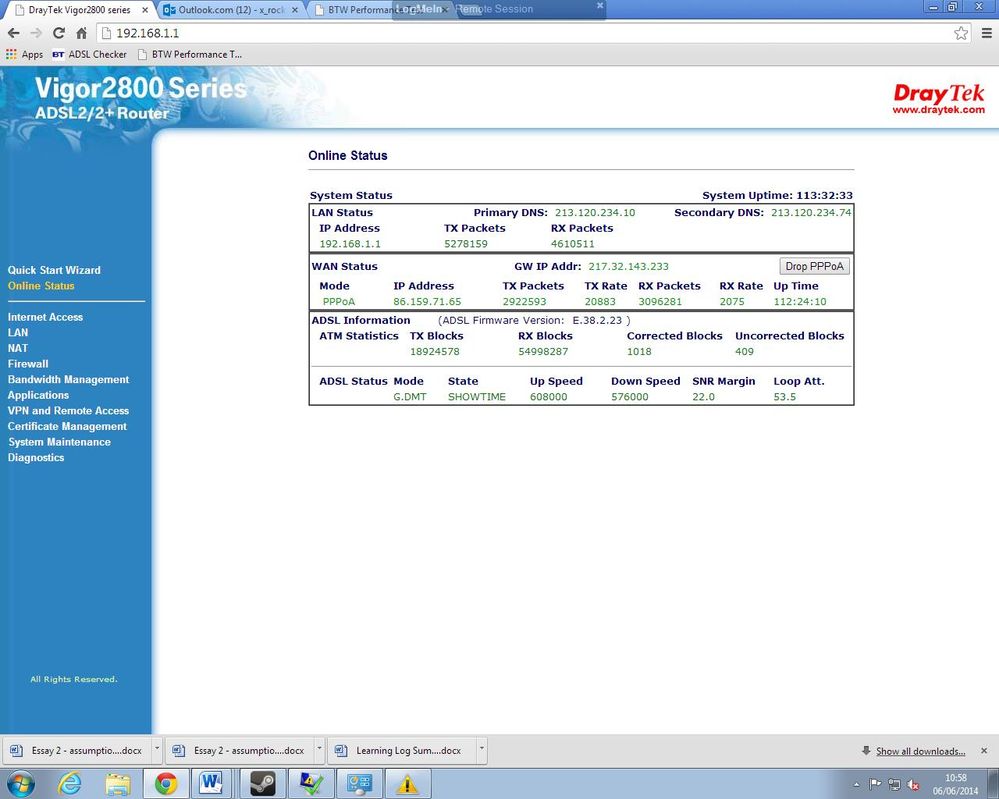Open the Internet Access menu
The height and width of the screenshot is (799, 999).
45,317
